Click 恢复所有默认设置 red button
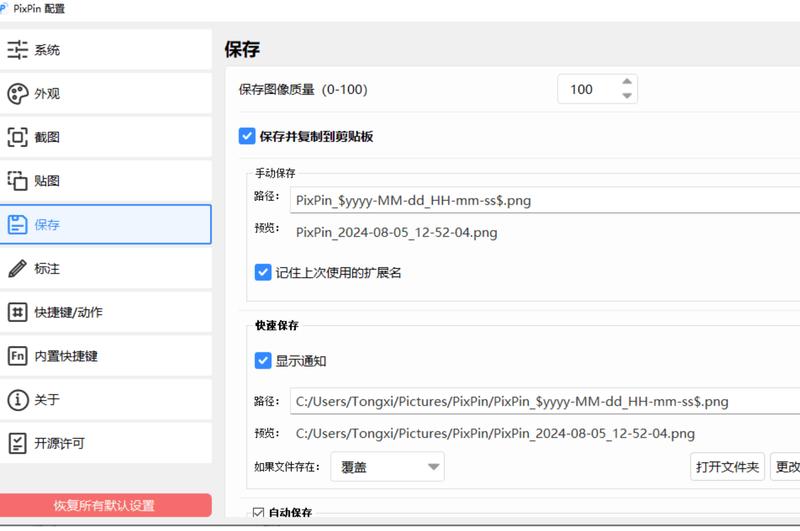Screen dimensions: 800x531 click(106, 505)
